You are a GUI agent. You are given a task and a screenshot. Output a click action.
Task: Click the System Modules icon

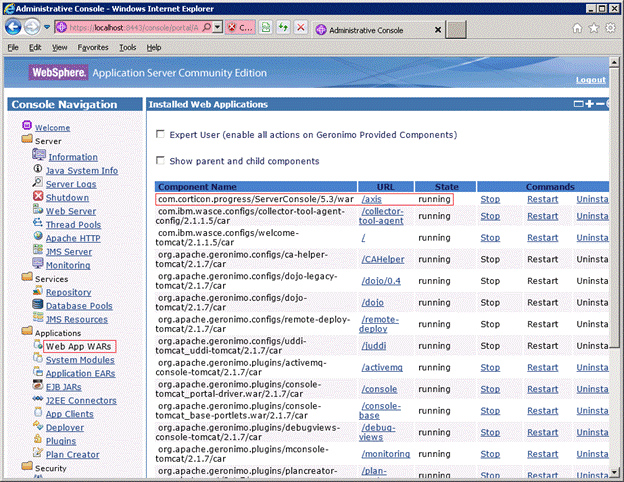coord(38,358)
